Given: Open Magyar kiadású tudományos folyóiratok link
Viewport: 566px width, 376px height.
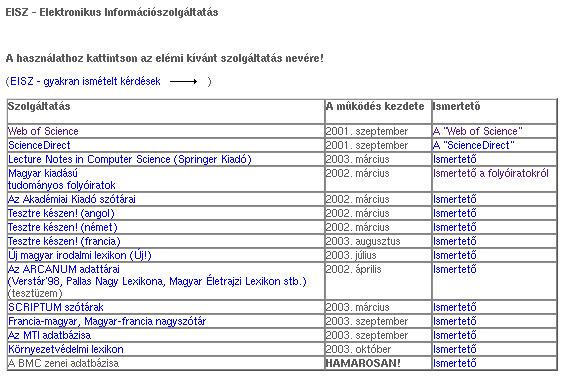Looking at the screenshot, I should point(62,179).
